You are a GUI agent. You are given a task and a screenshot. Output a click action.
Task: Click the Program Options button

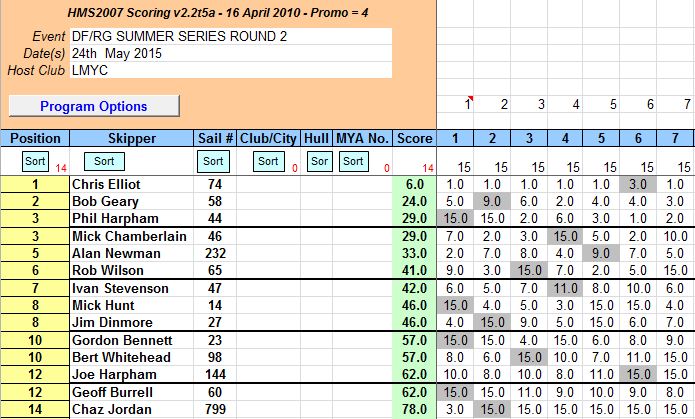(x=94, y=106)
